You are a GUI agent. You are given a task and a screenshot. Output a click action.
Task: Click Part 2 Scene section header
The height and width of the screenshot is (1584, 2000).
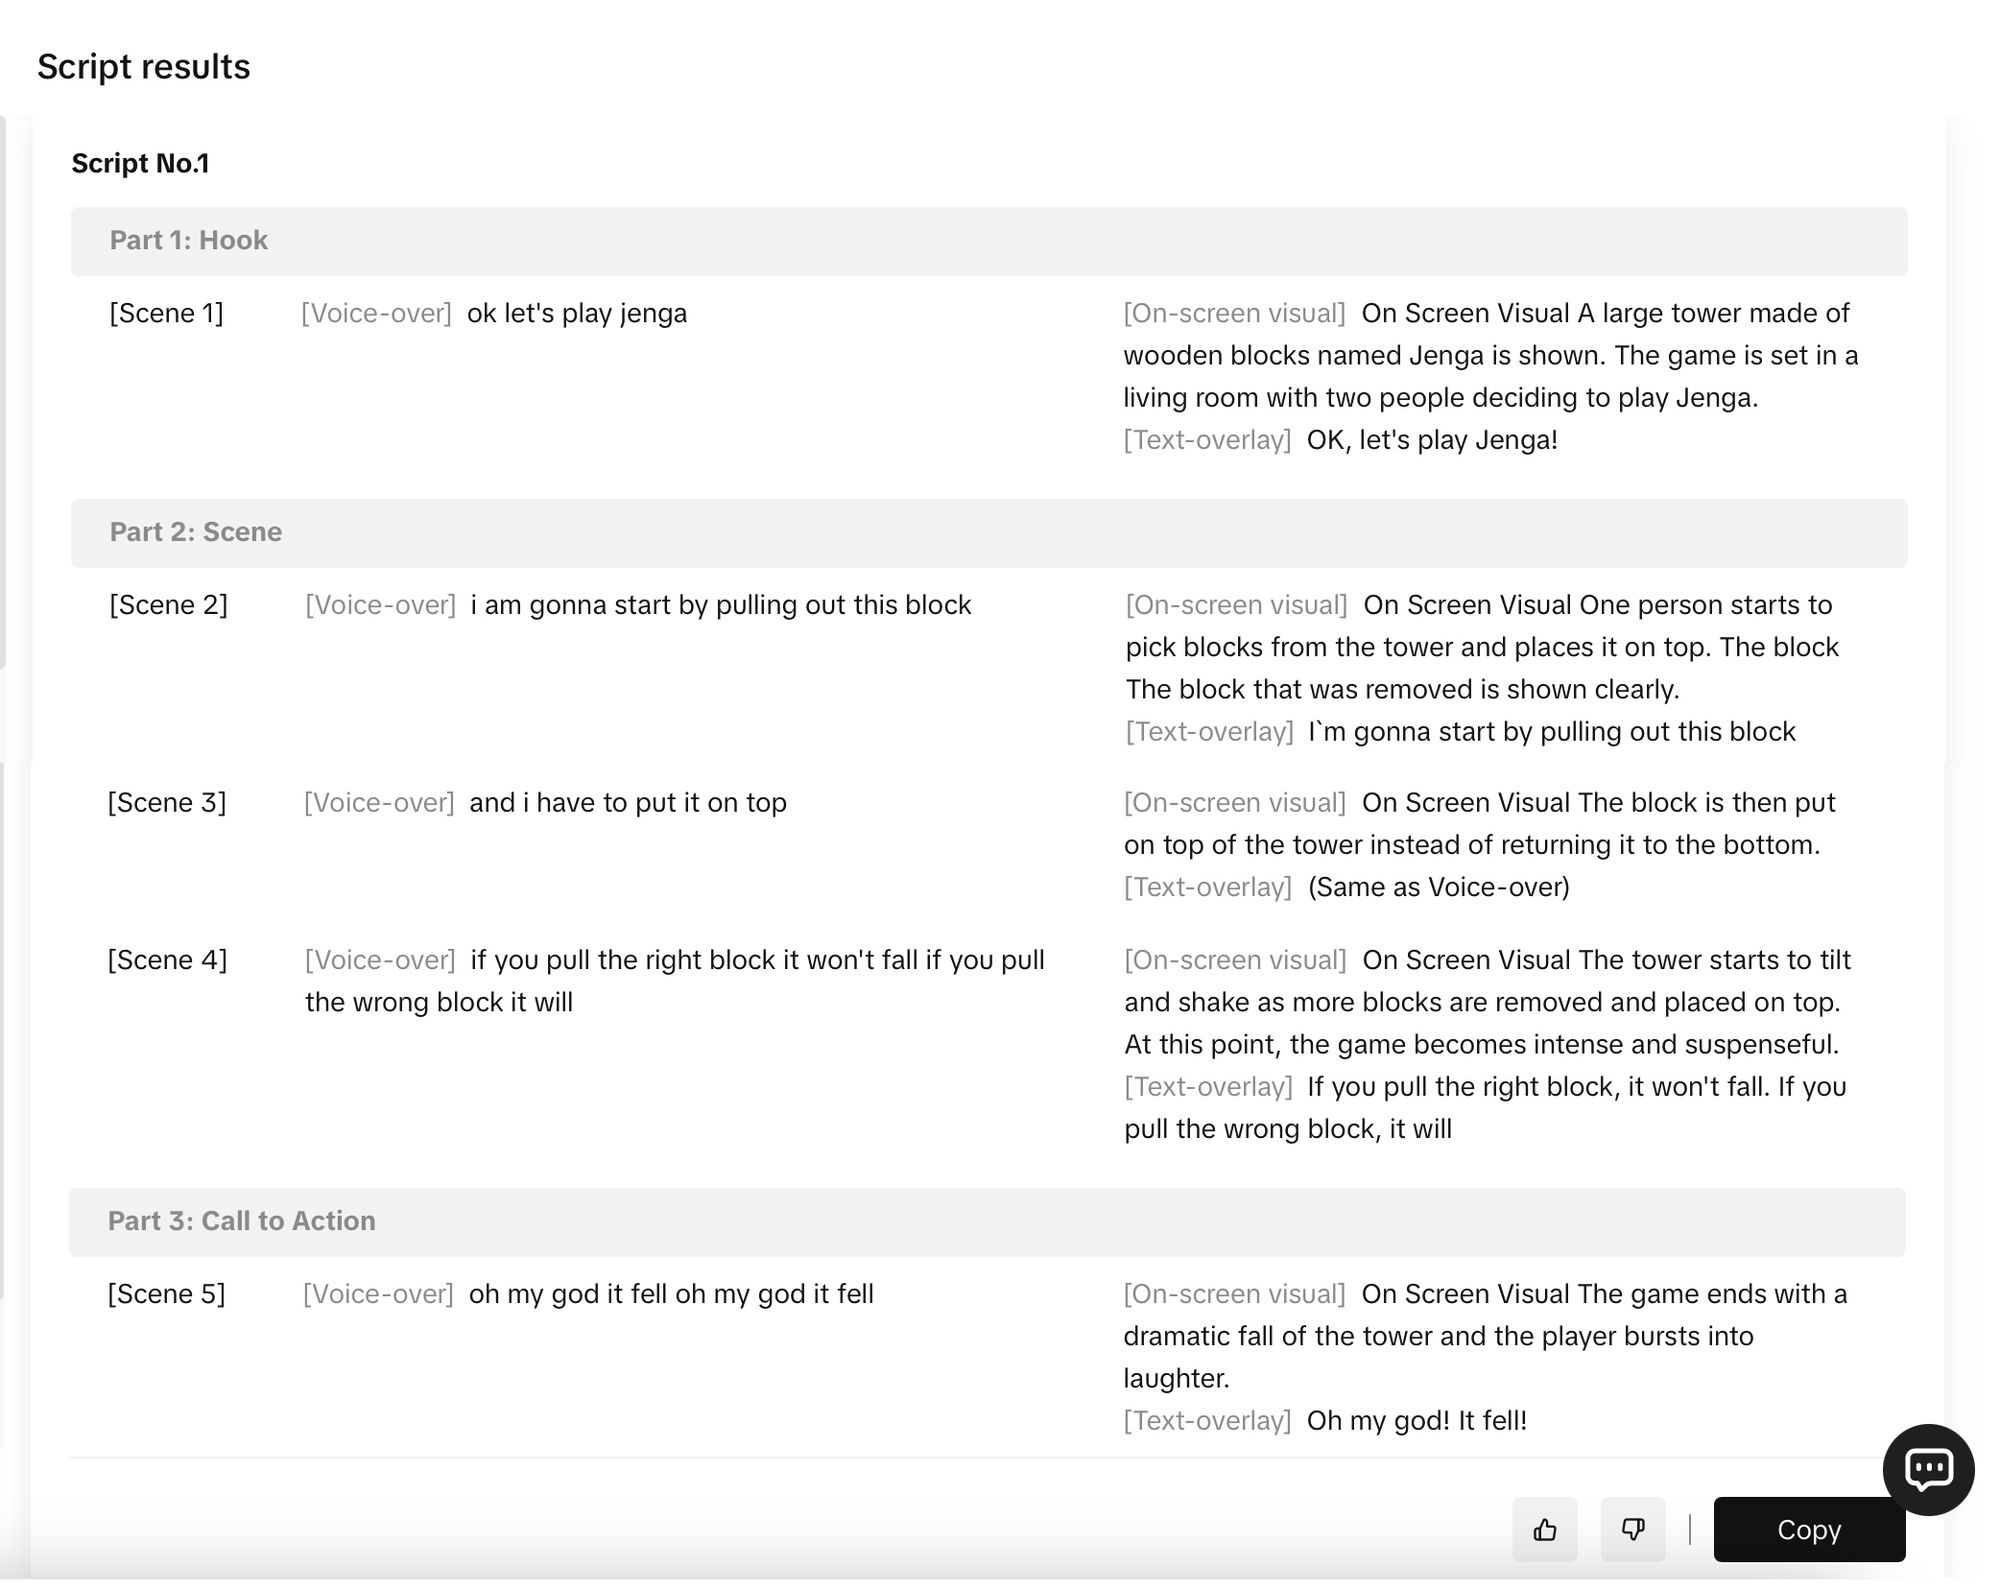click(195, 532)
